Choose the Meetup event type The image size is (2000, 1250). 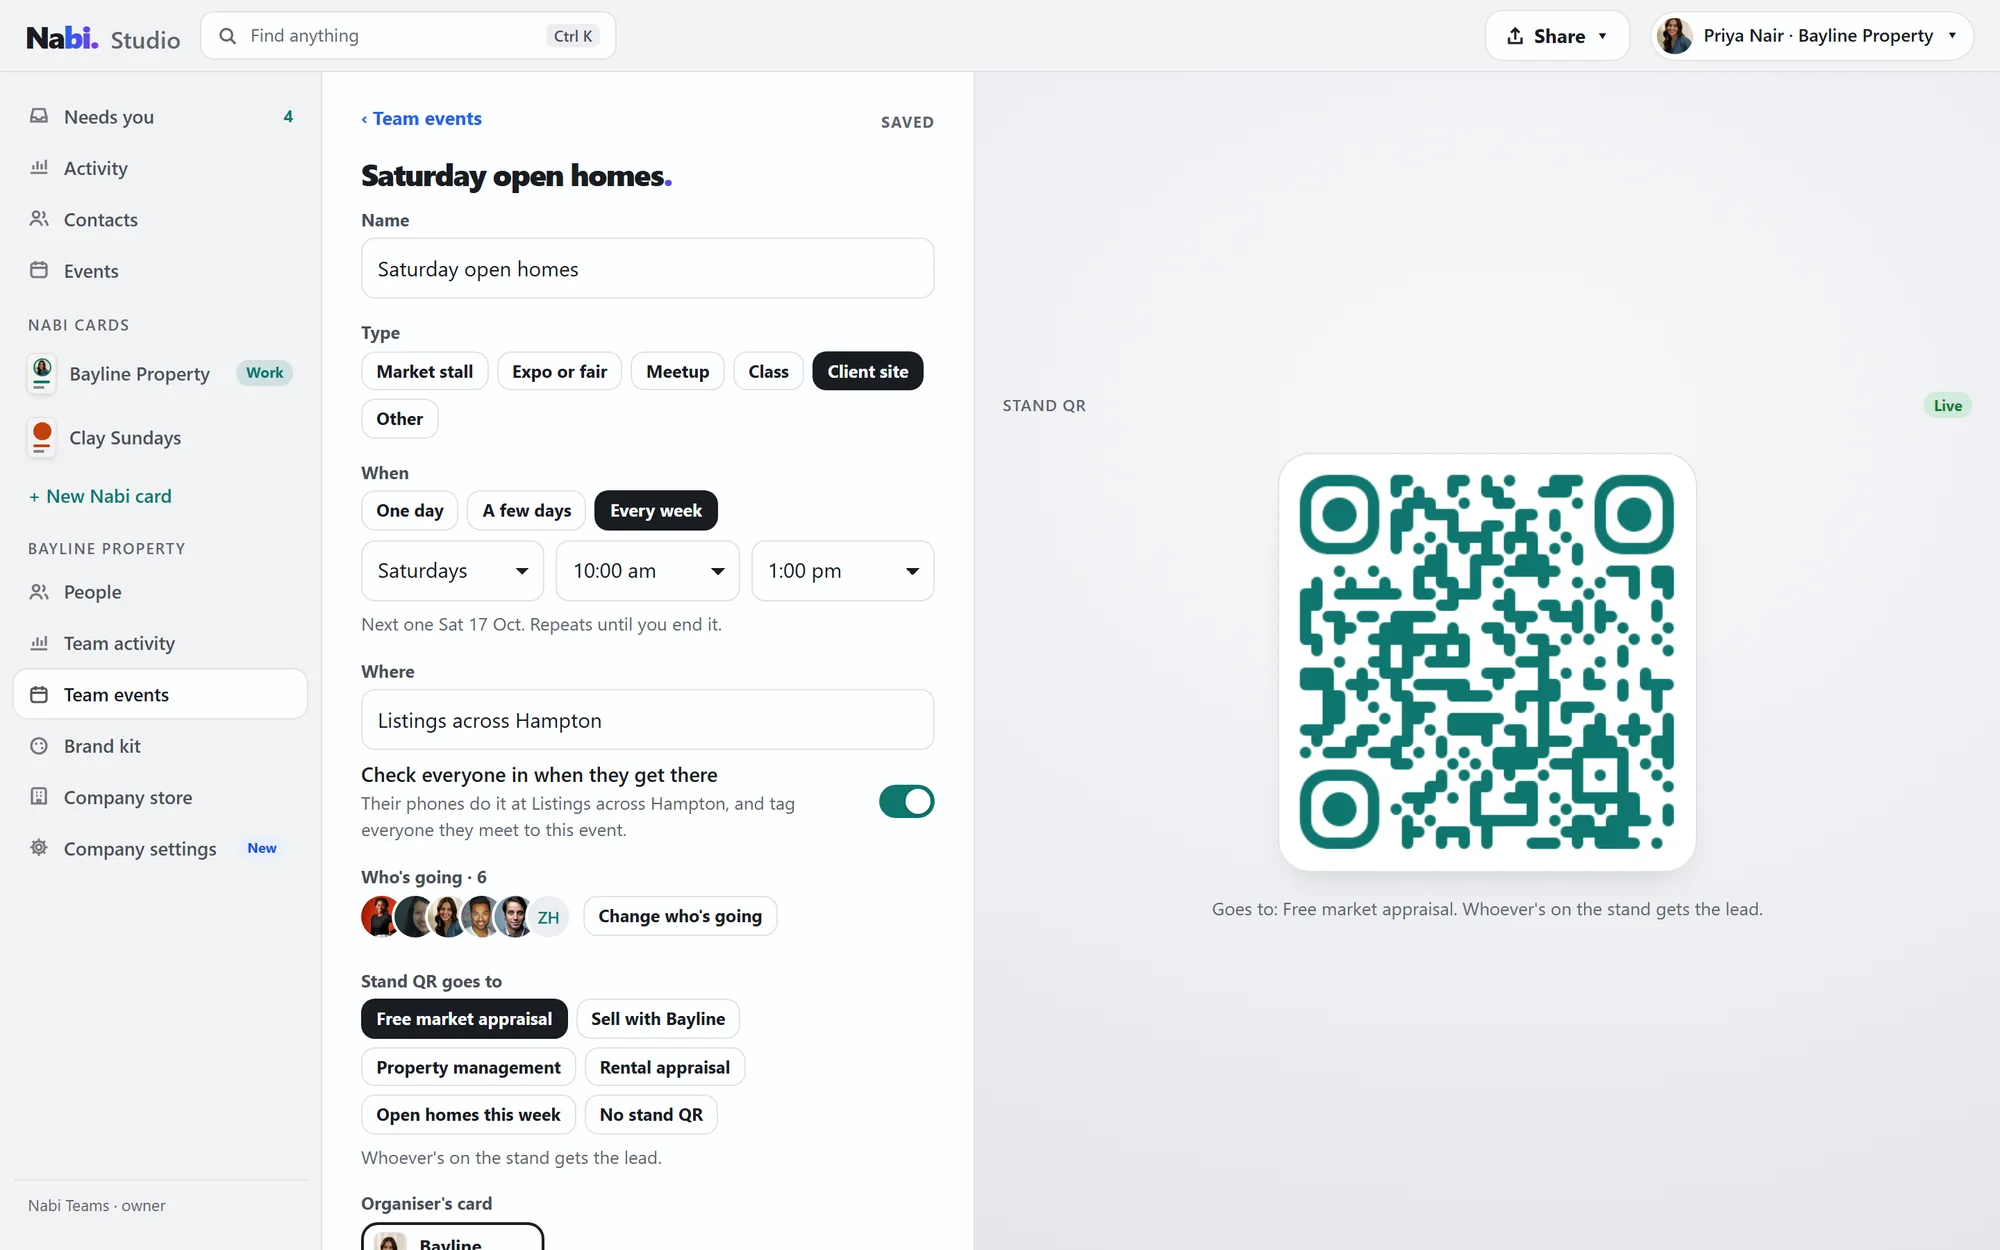(677, 371)
